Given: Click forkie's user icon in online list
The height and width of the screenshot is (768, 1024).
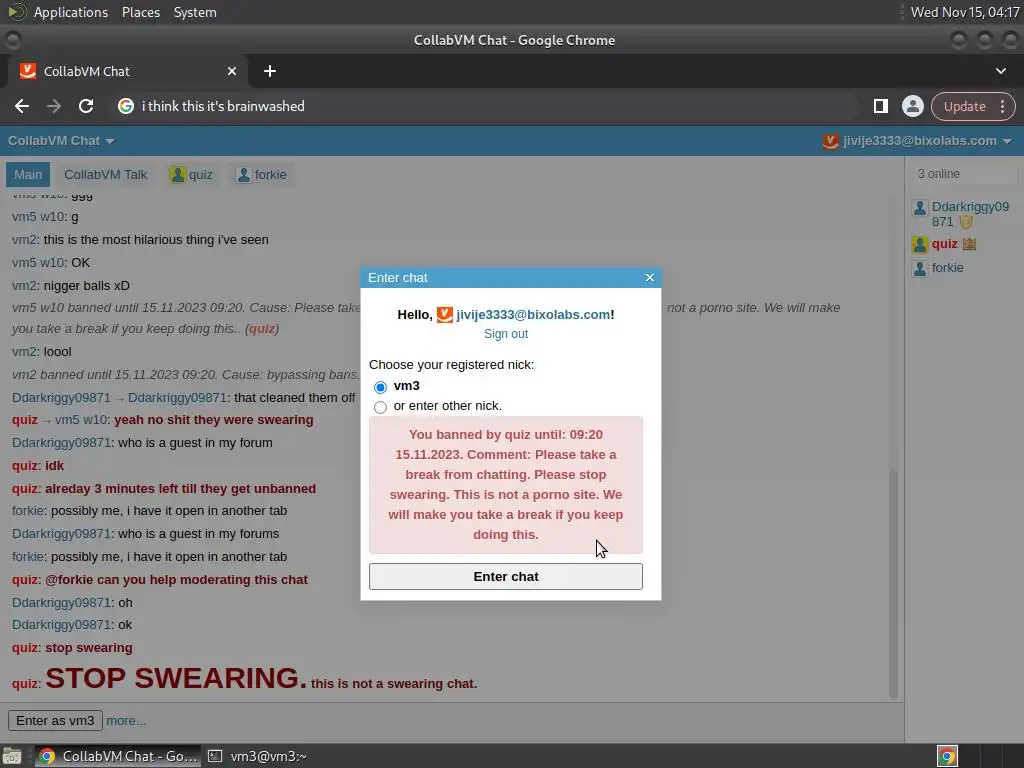Looking at the screenshot, I should point(920,268).
